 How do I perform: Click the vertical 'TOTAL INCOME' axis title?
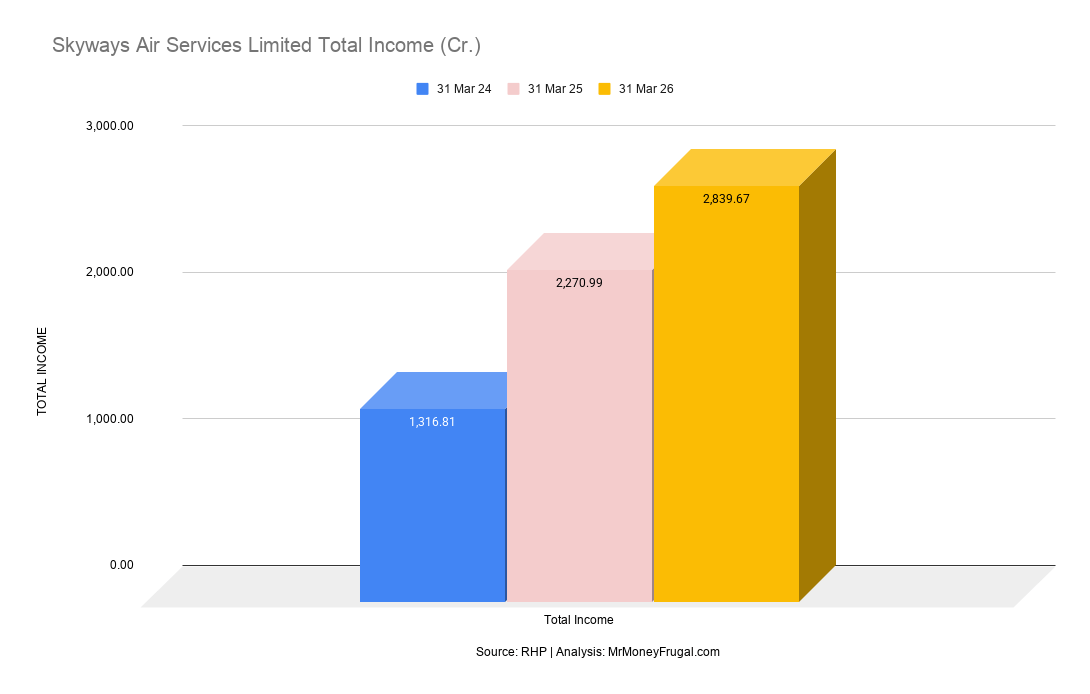42,371
